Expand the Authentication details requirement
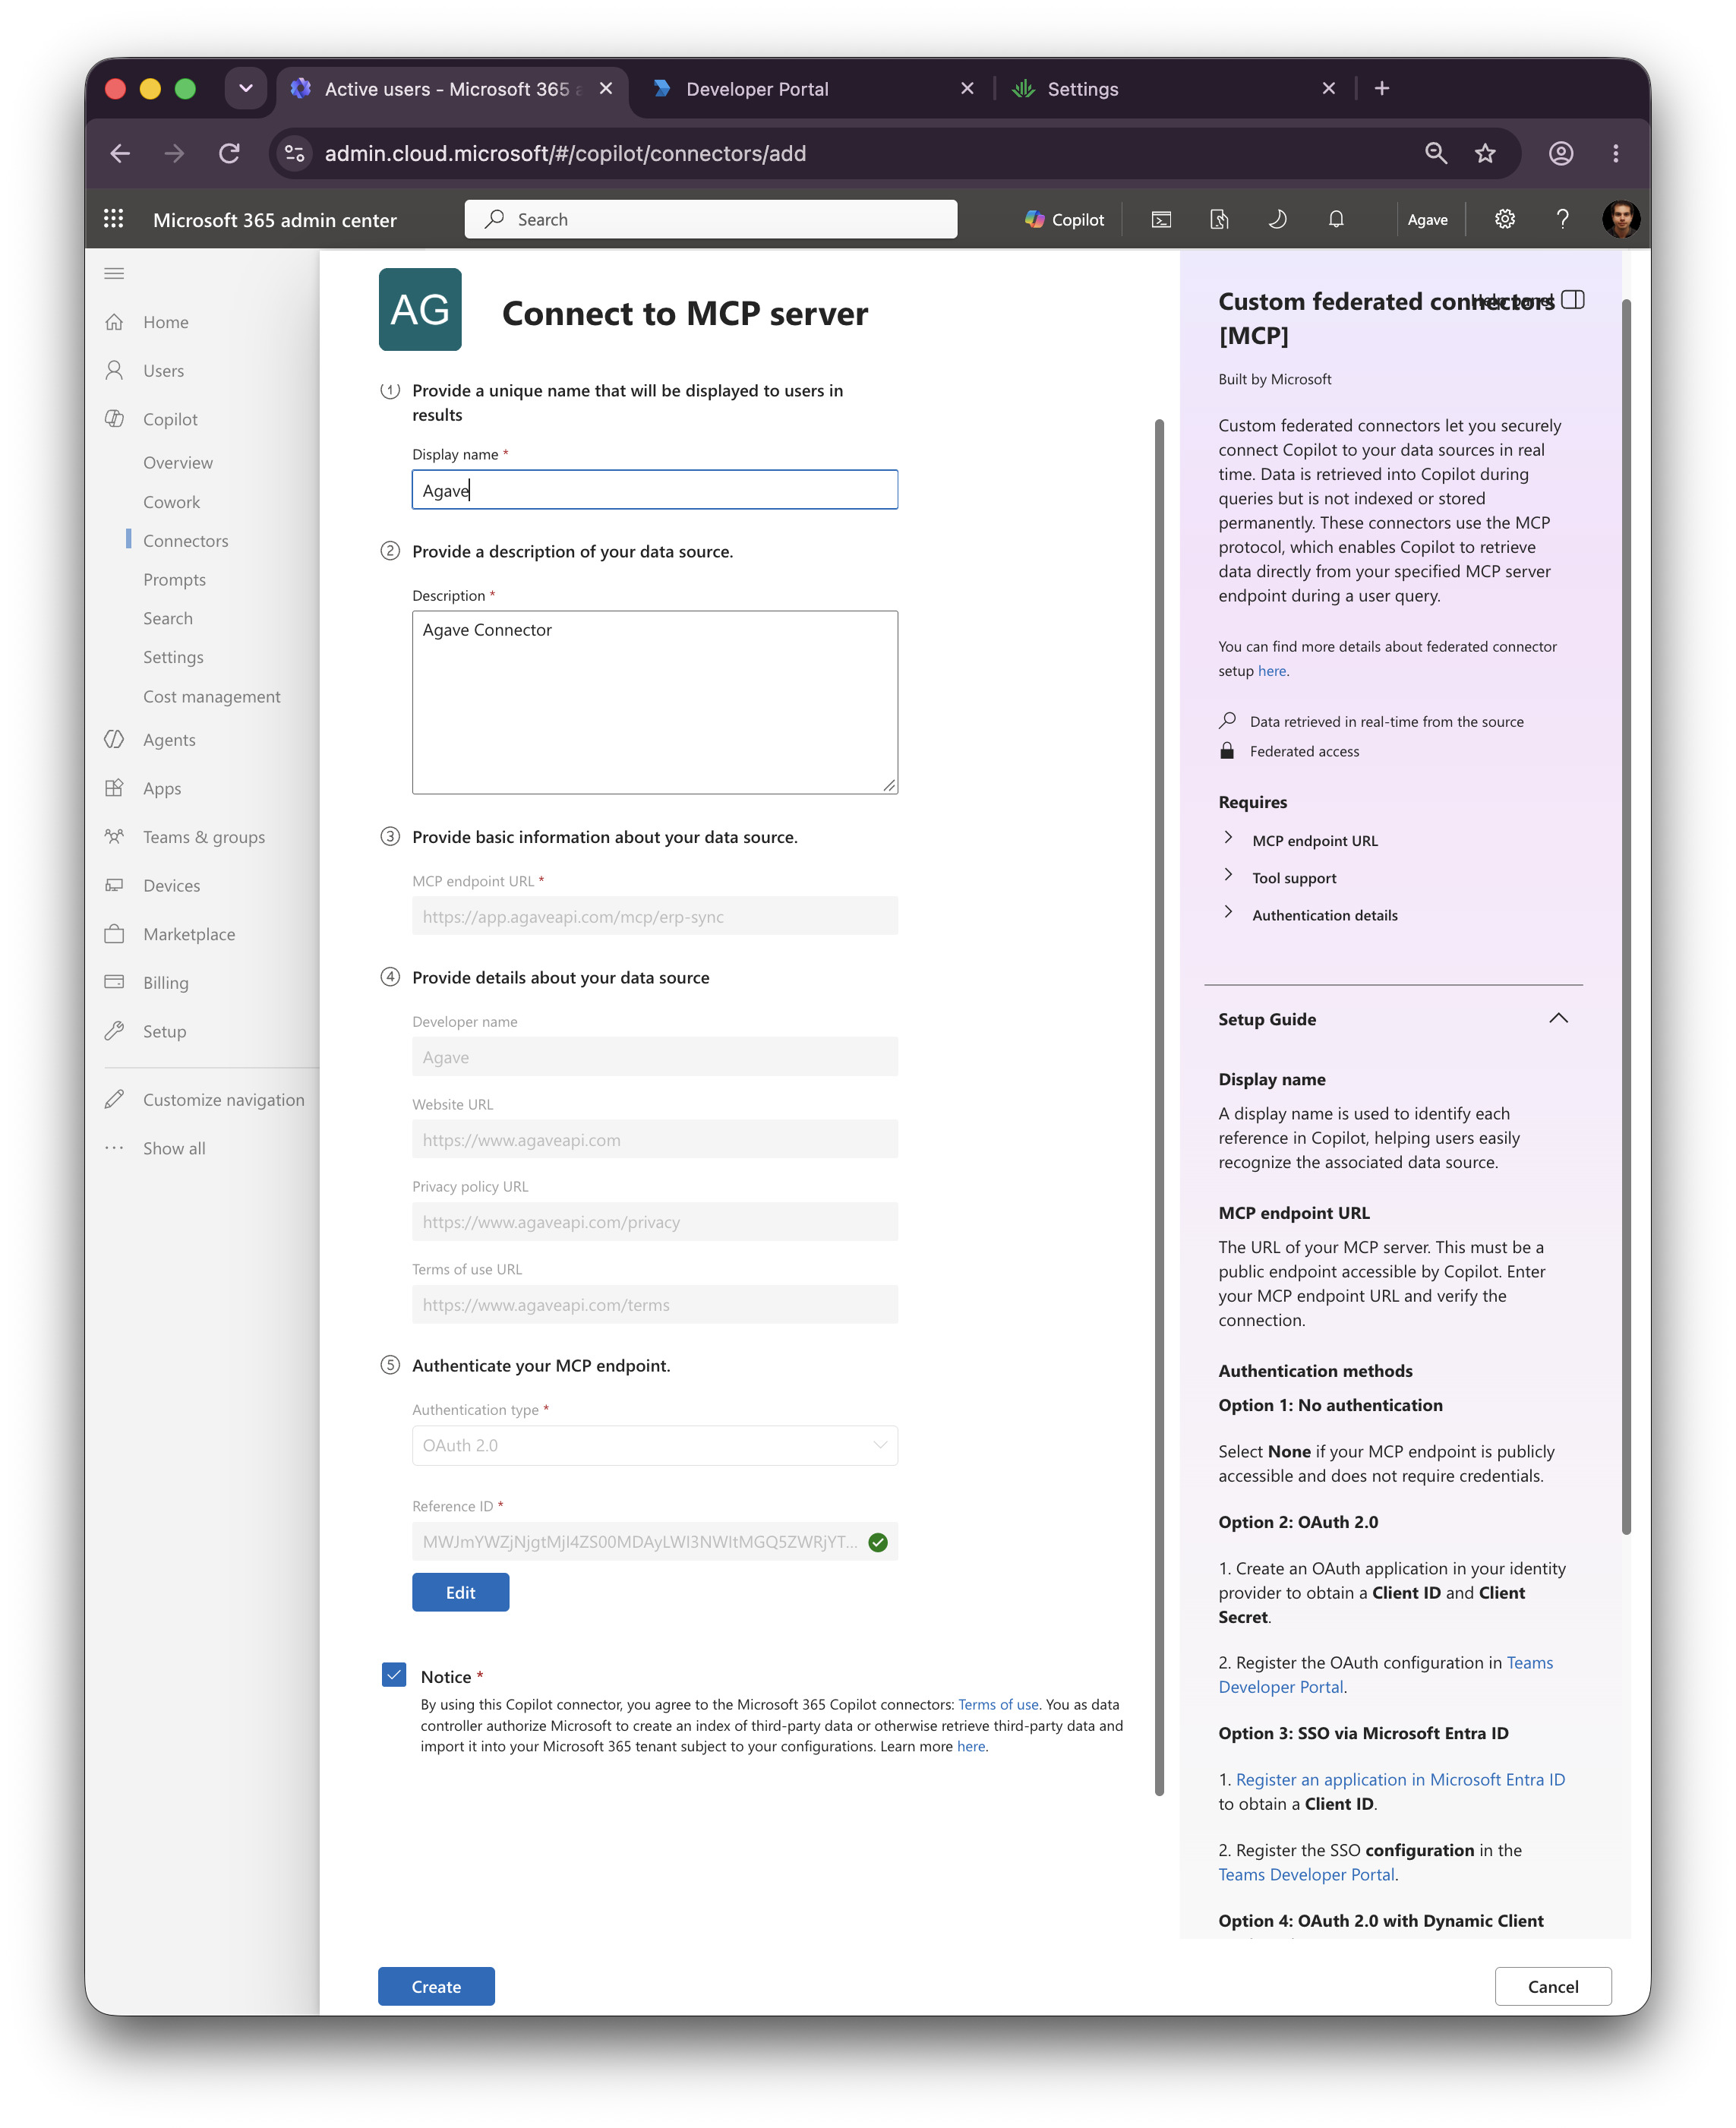The width and height of the screenshot is (1736, 2128). coord(1312,914)
